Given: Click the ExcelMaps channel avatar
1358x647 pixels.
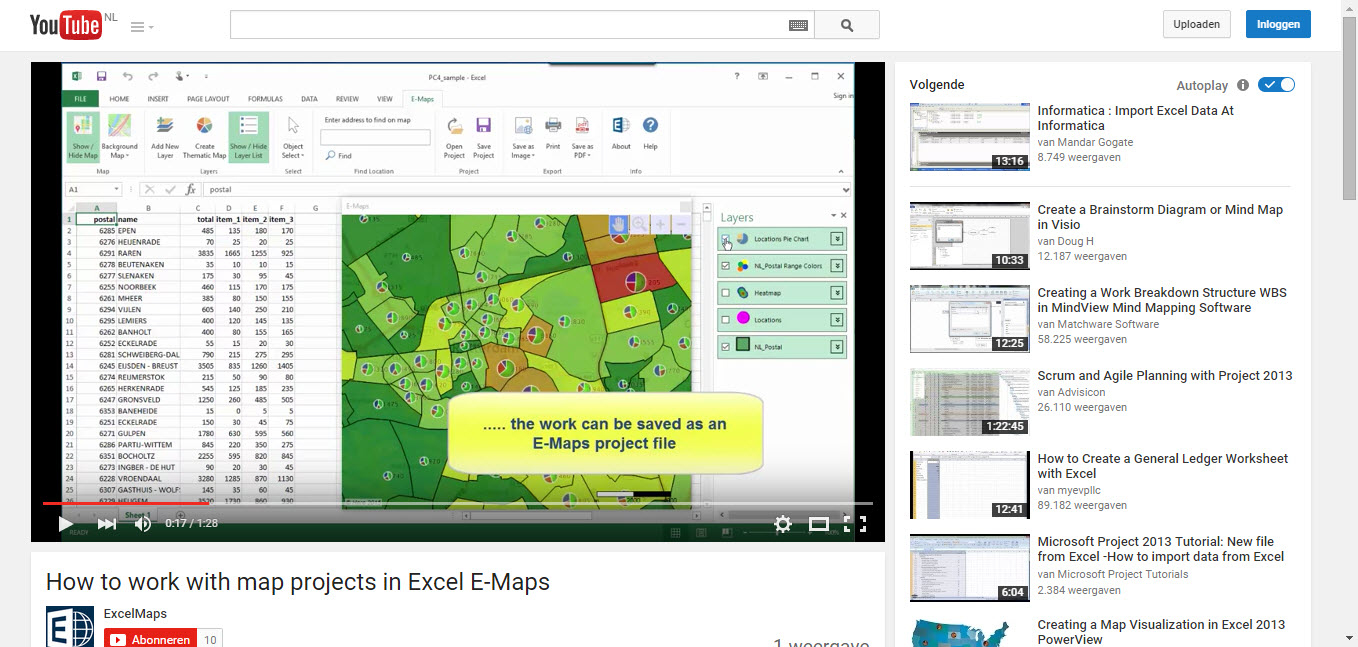Looking at the screenshot, I should 70,627.
